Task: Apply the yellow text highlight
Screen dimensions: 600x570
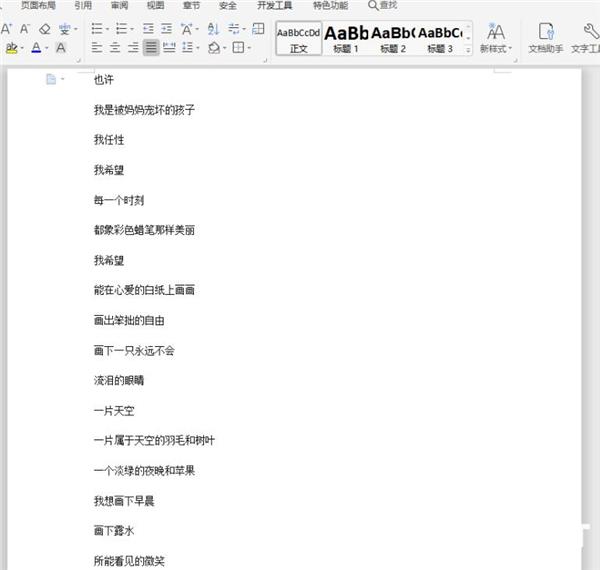Action: [x=12, y=48]
